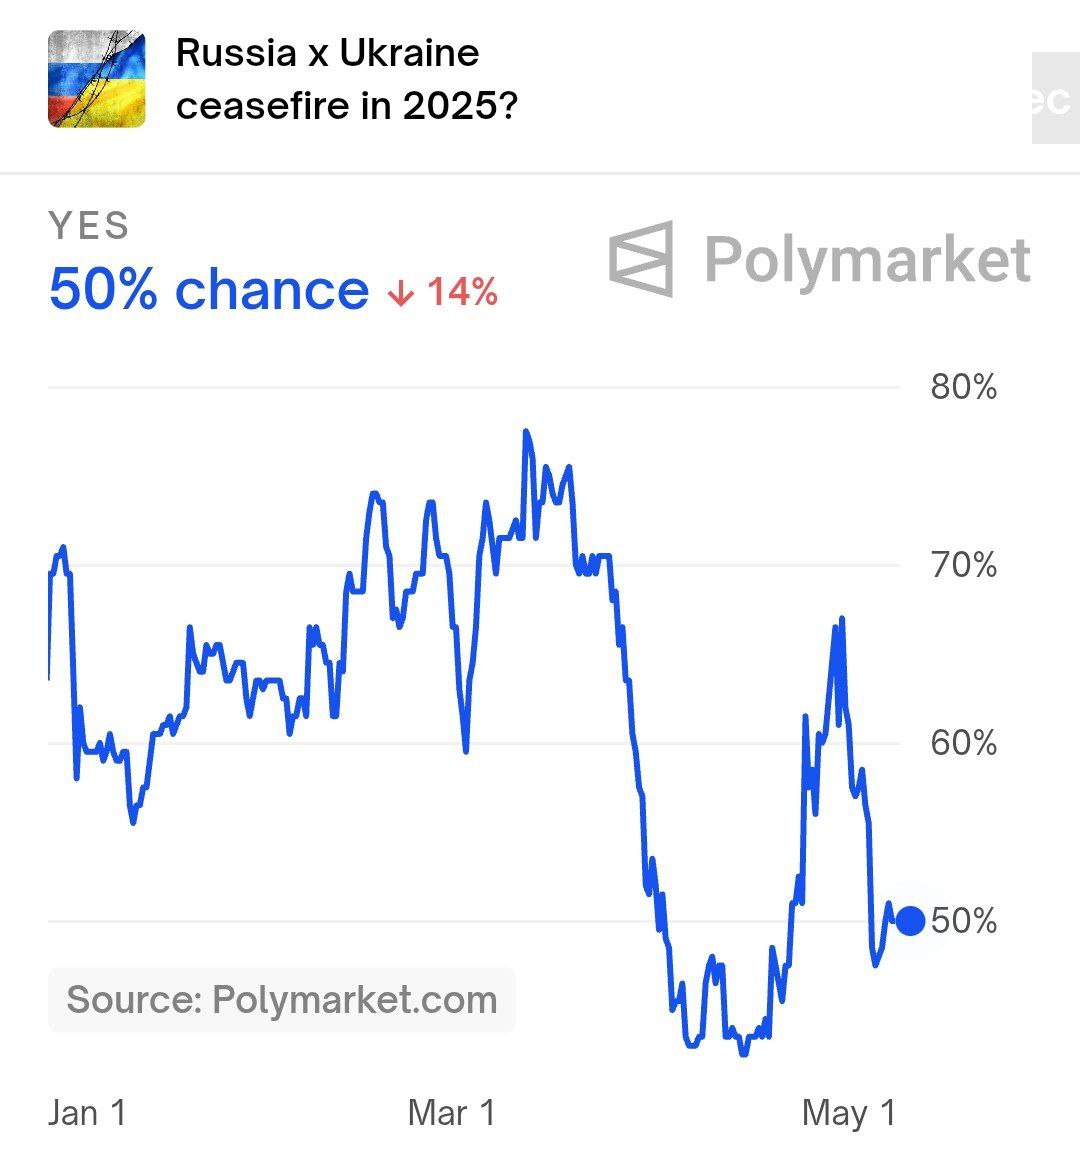The image size is (1080, 1156).
Task: Click the 50% y-axis label
Action: point(964,920)
